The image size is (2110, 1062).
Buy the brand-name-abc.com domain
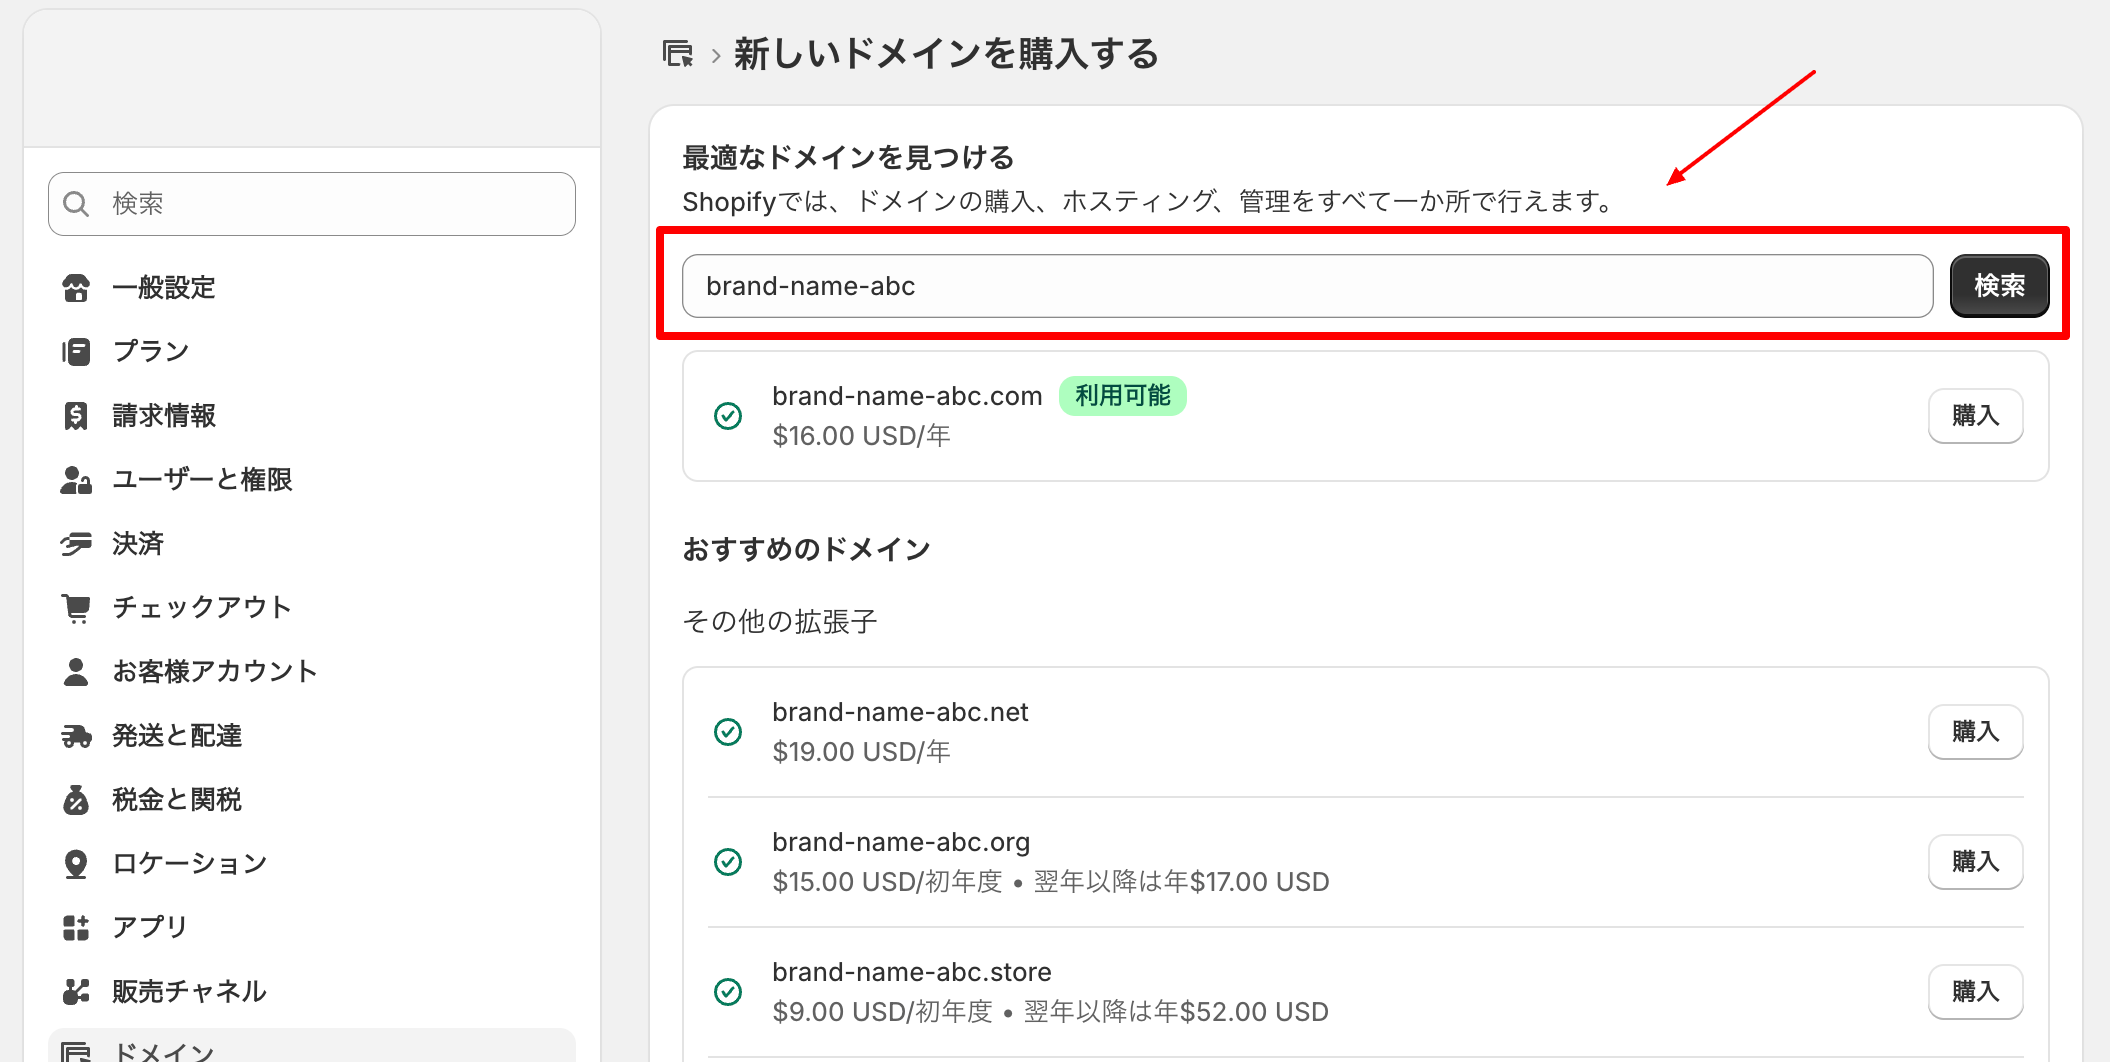click(x=1975, y=416)
